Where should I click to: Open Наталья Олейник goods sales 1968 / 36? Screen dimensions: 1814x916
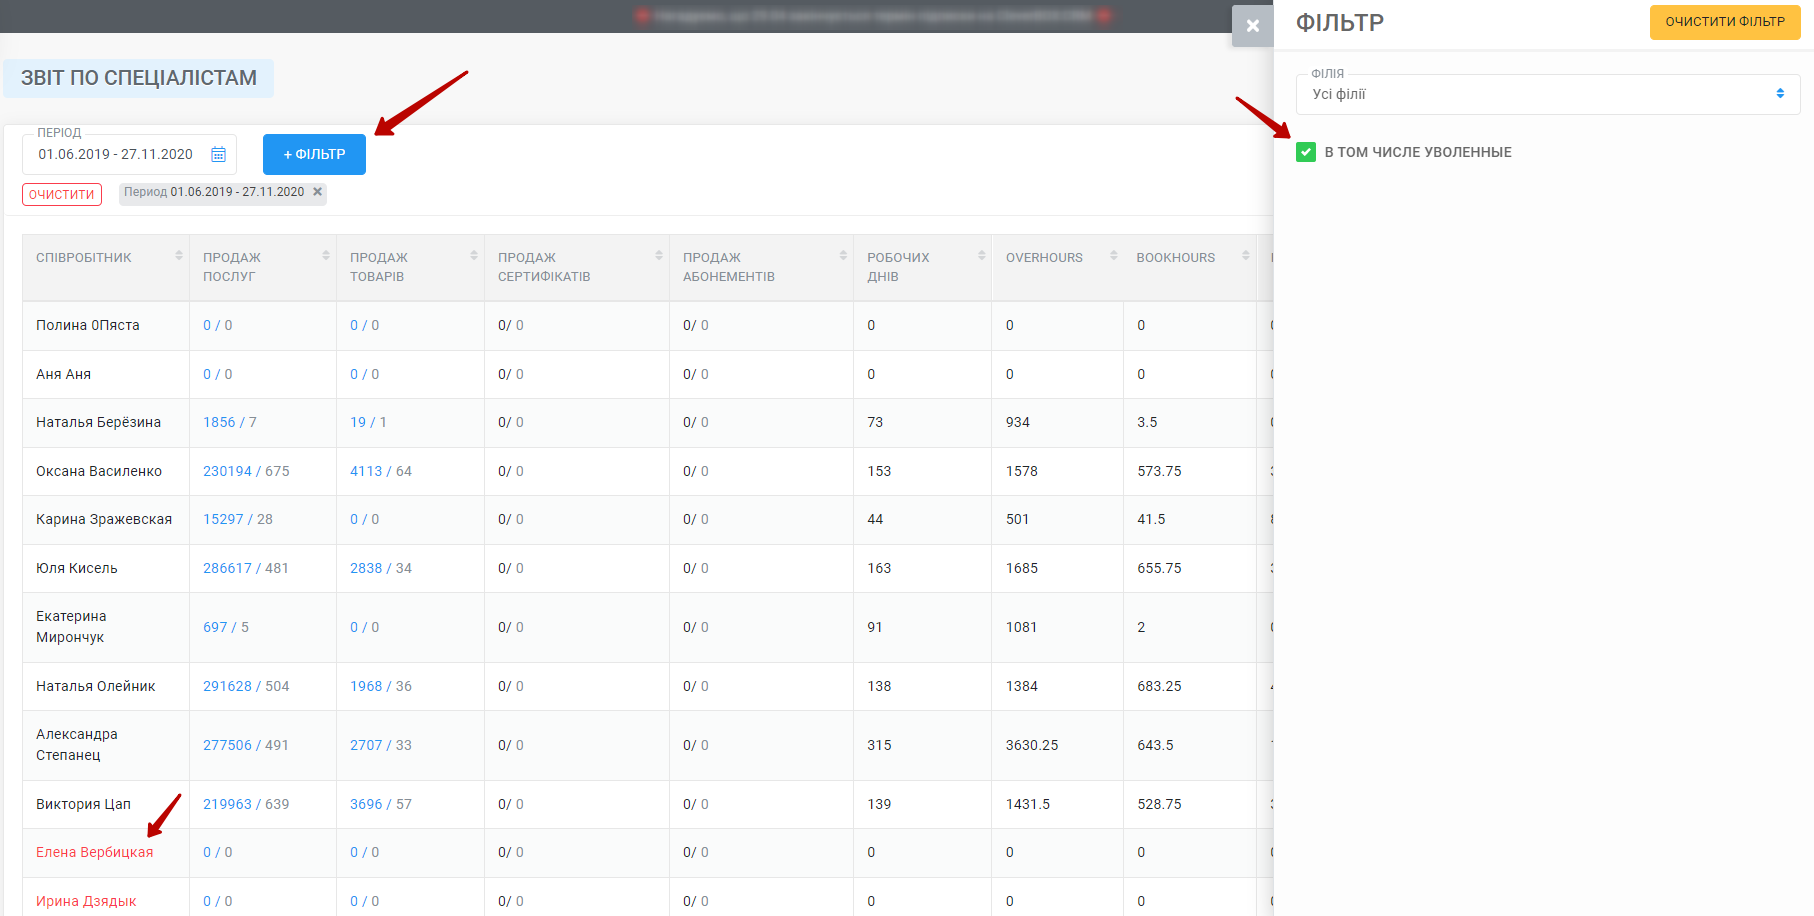pyautogui.click(x=381, y=686)
